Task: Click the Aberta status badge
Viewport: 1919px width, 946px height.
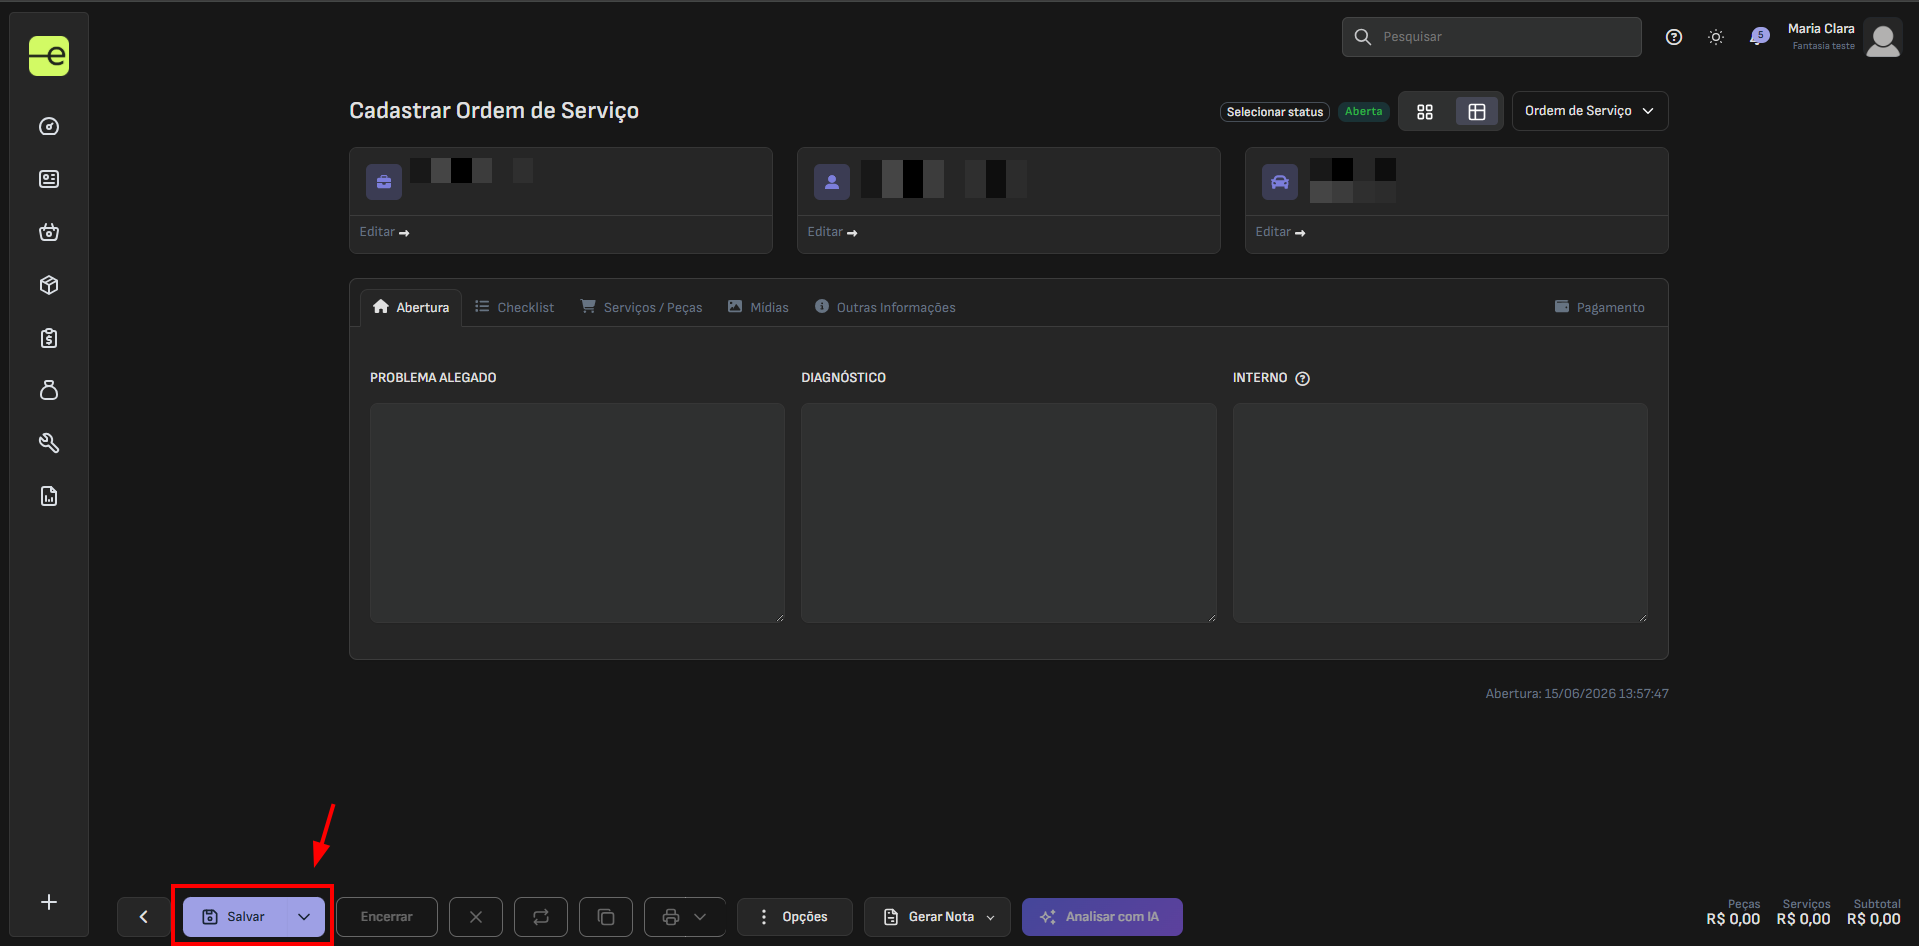Action: 1364,112
